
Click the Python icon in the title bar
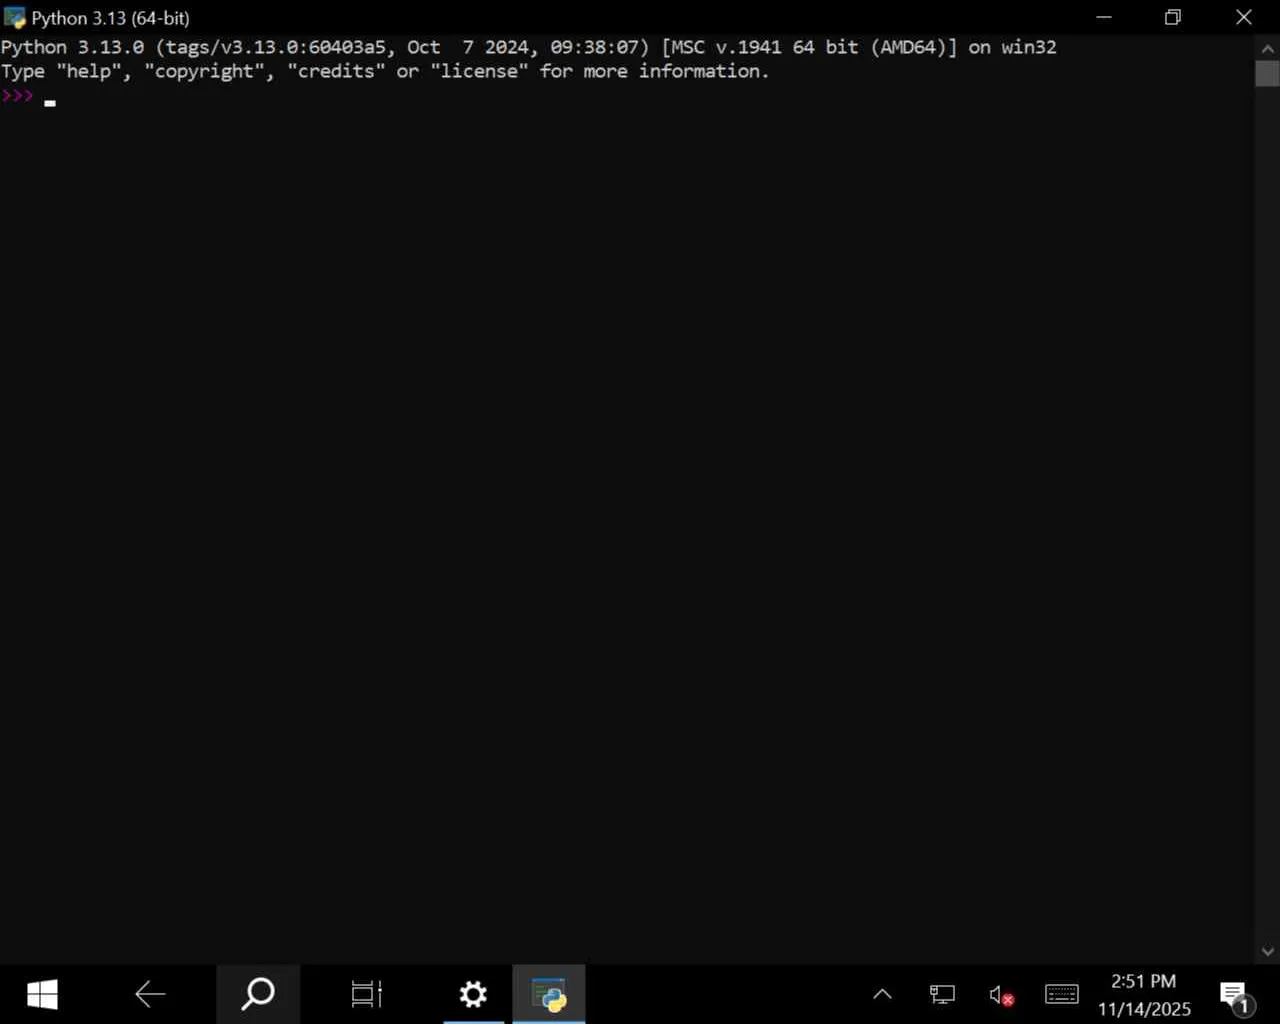pos(14,18)
